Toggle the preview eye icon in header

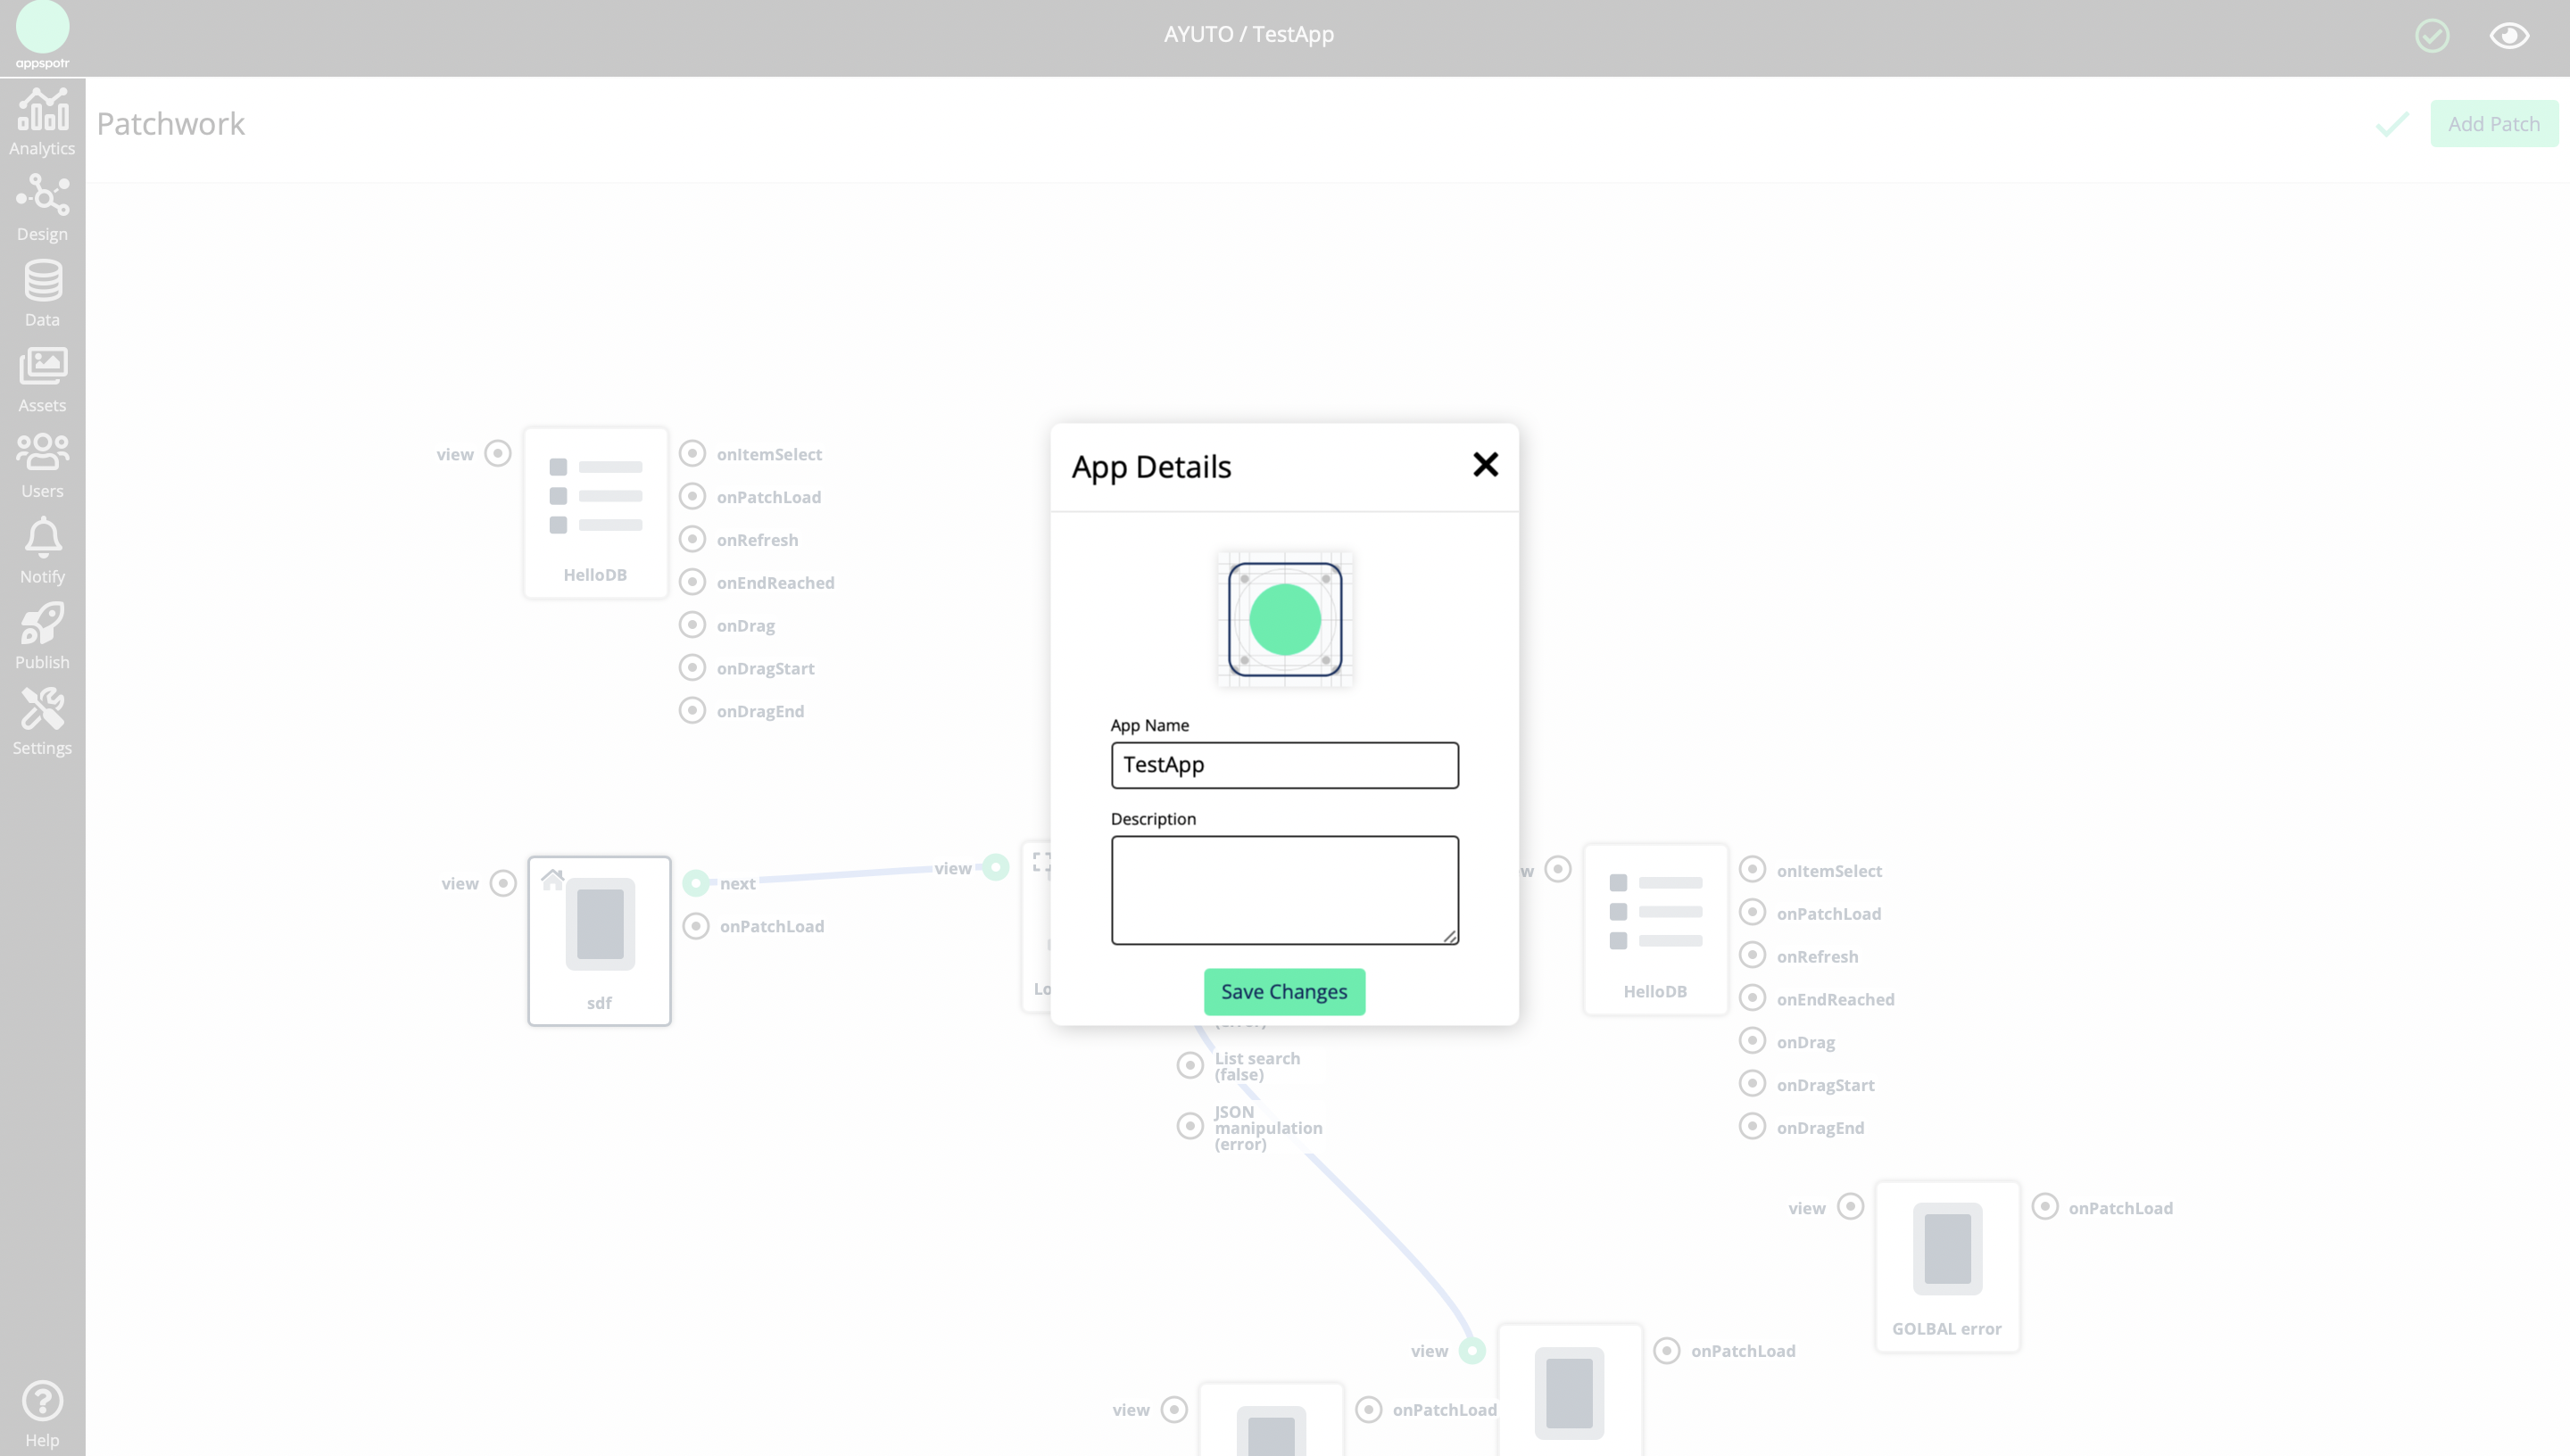[x=2509, y=36]
